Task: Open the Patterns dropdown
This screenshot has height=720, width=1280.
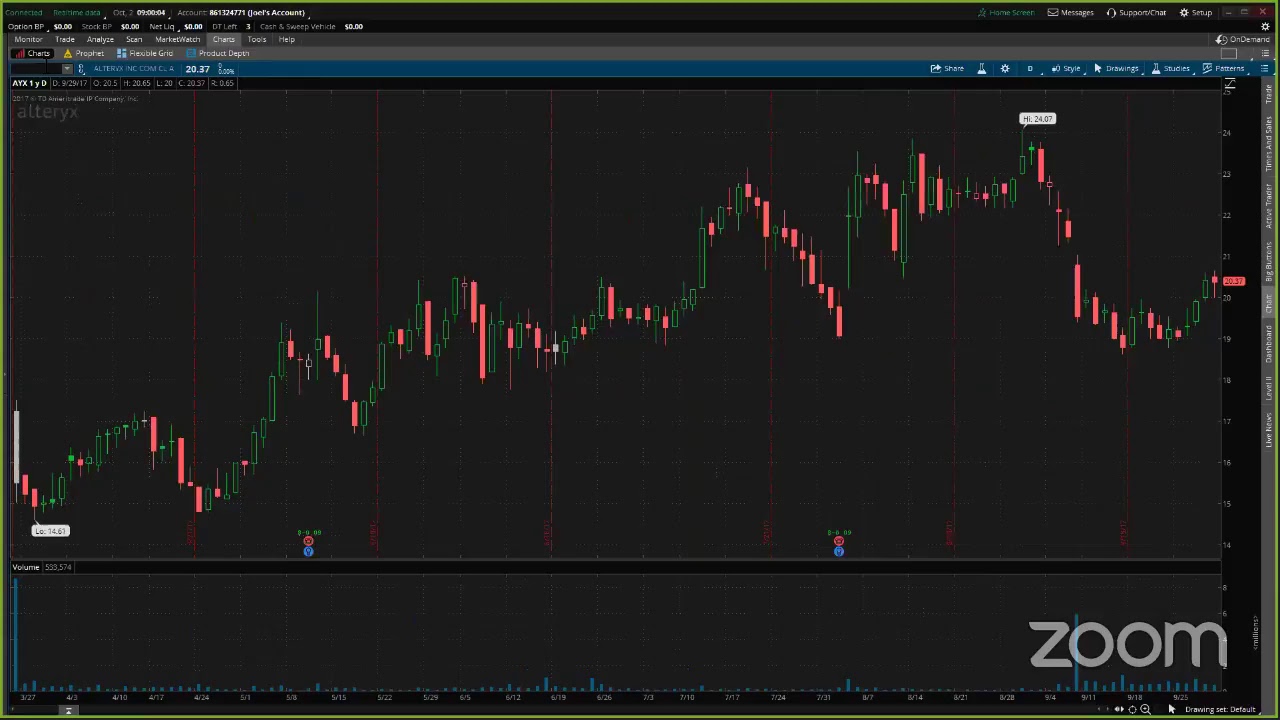Action: pyautogui.click(x=1224, y=68)
